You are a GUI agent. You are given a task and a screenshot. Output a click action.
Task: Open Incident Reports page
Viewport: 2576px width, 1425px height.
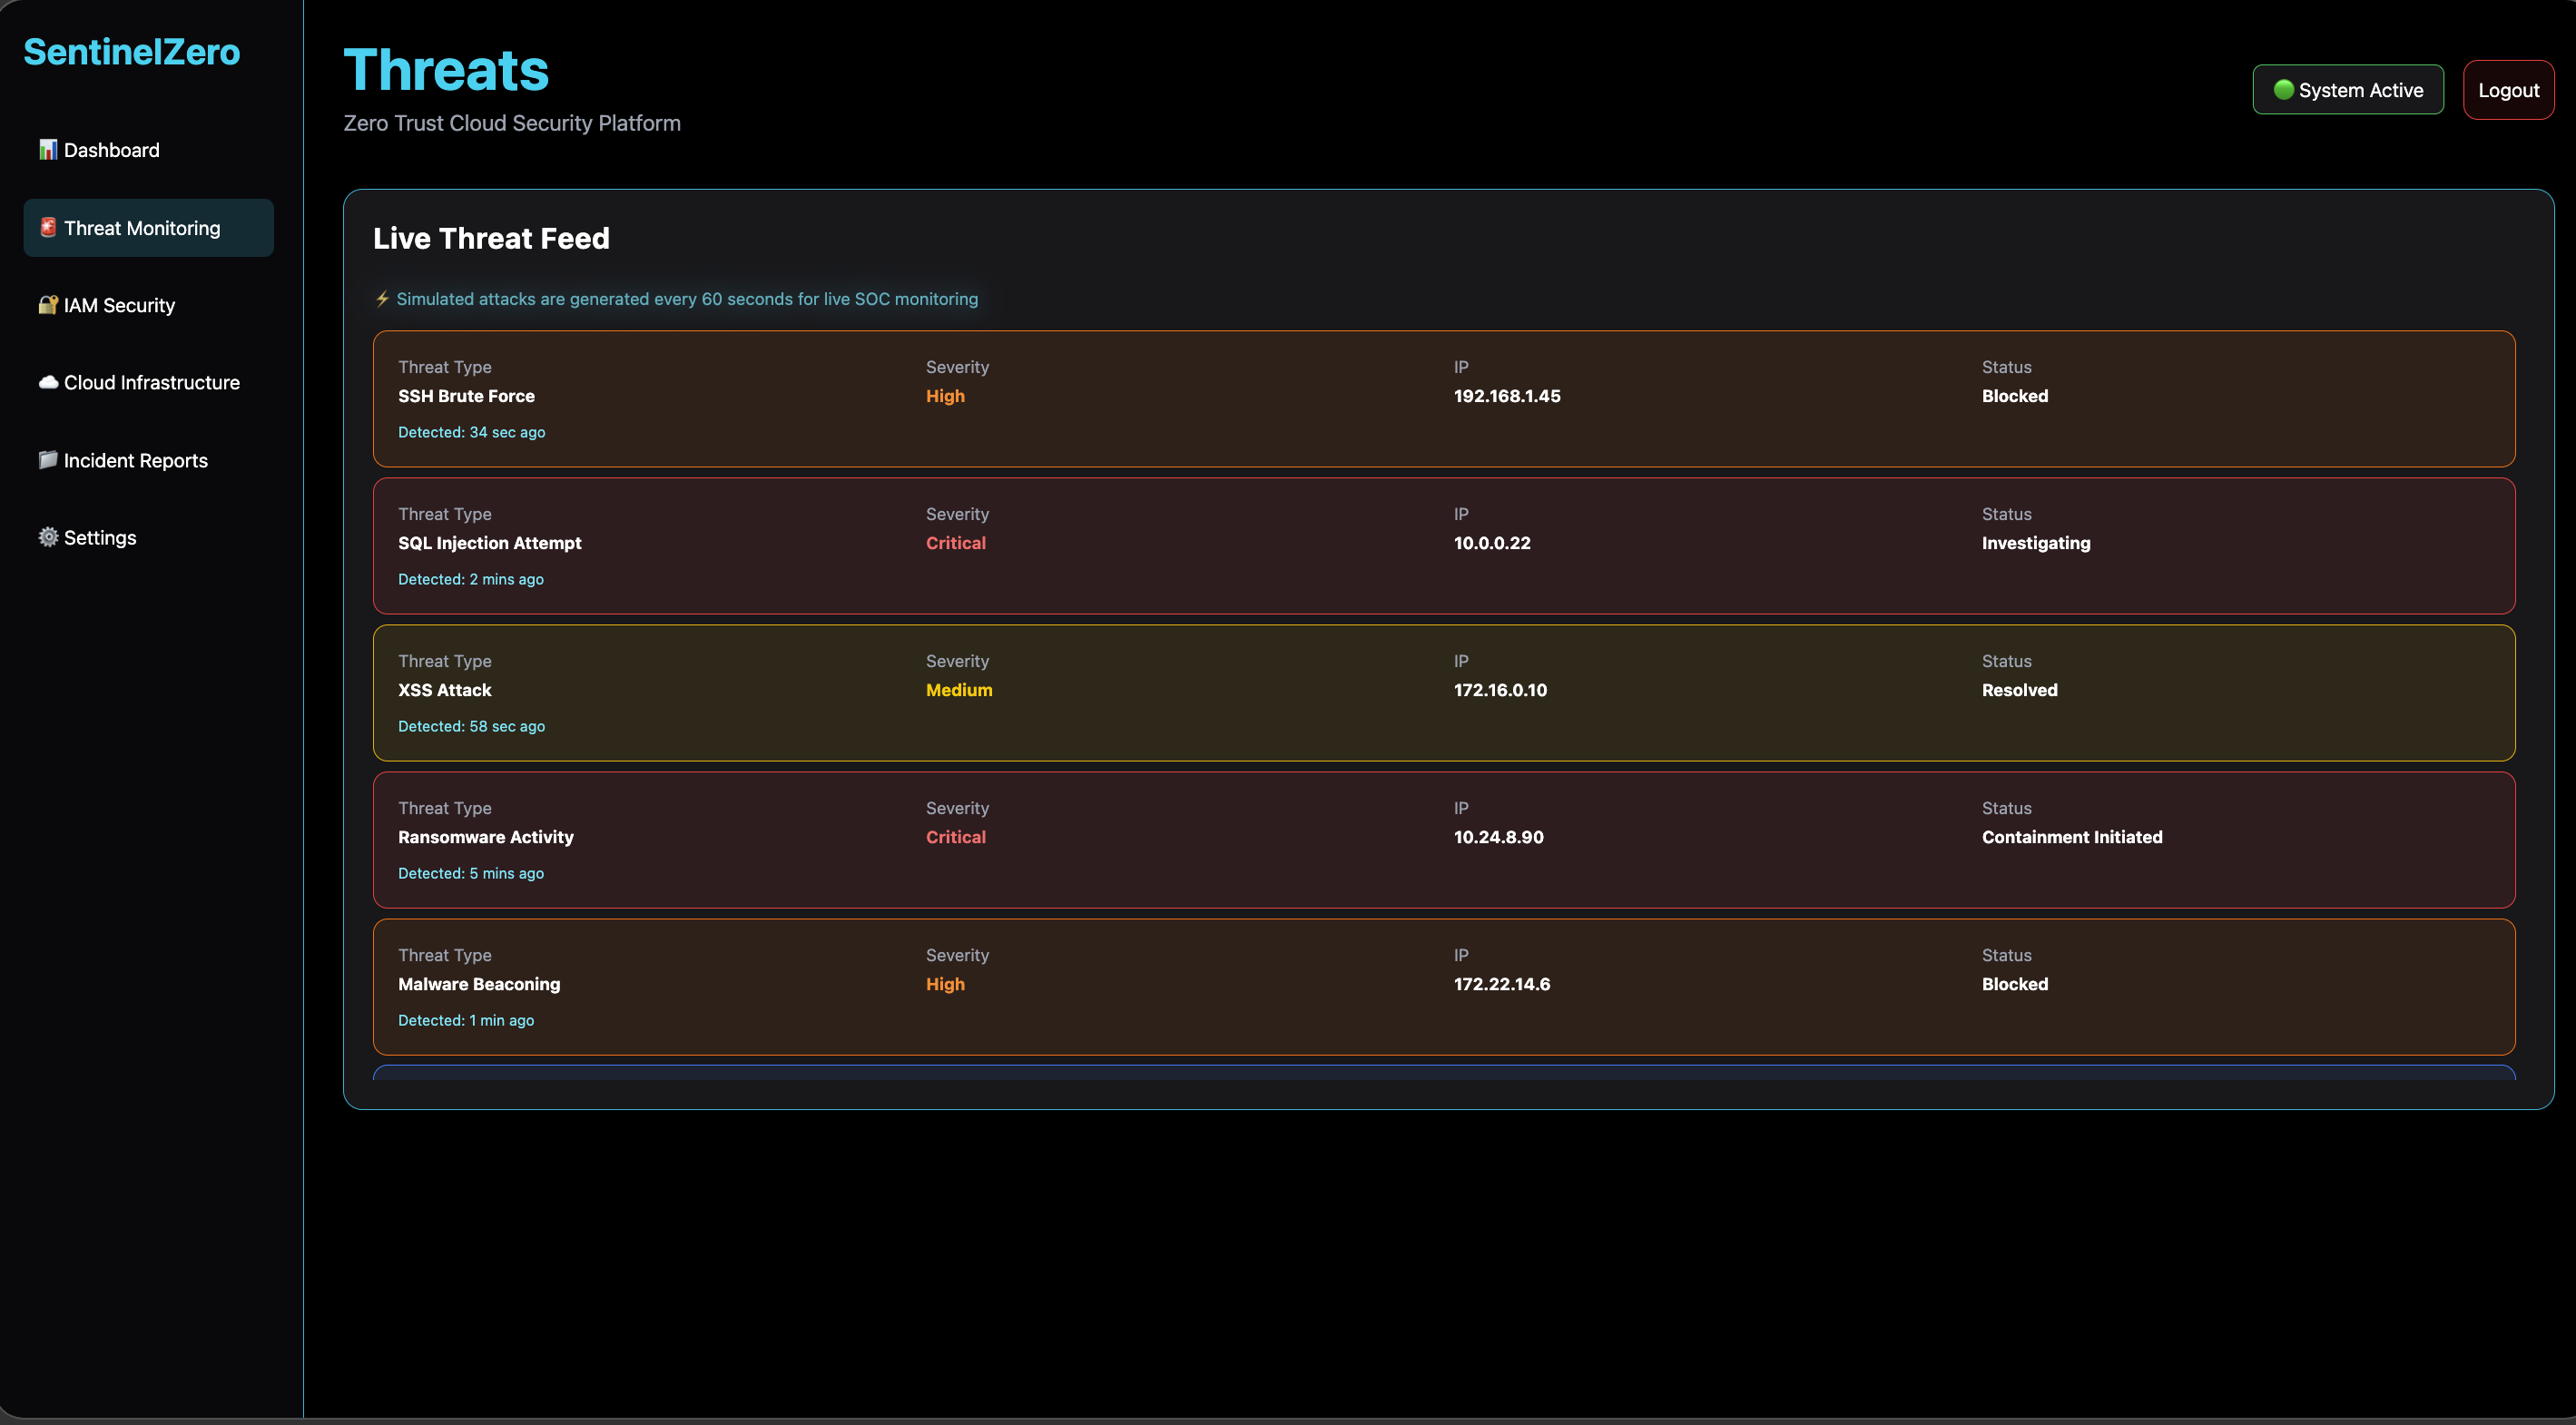(148, 460)
